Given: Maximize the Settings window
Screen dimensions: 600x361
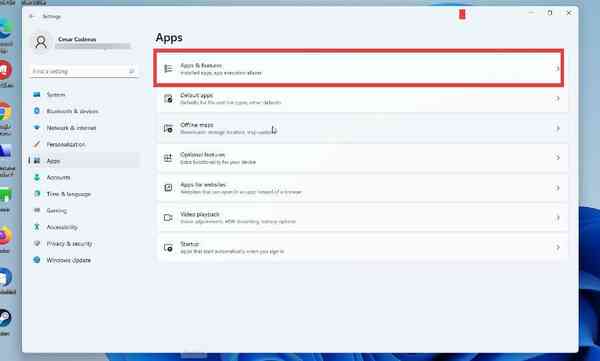Looking at the screenshot, I should [549, 13].
